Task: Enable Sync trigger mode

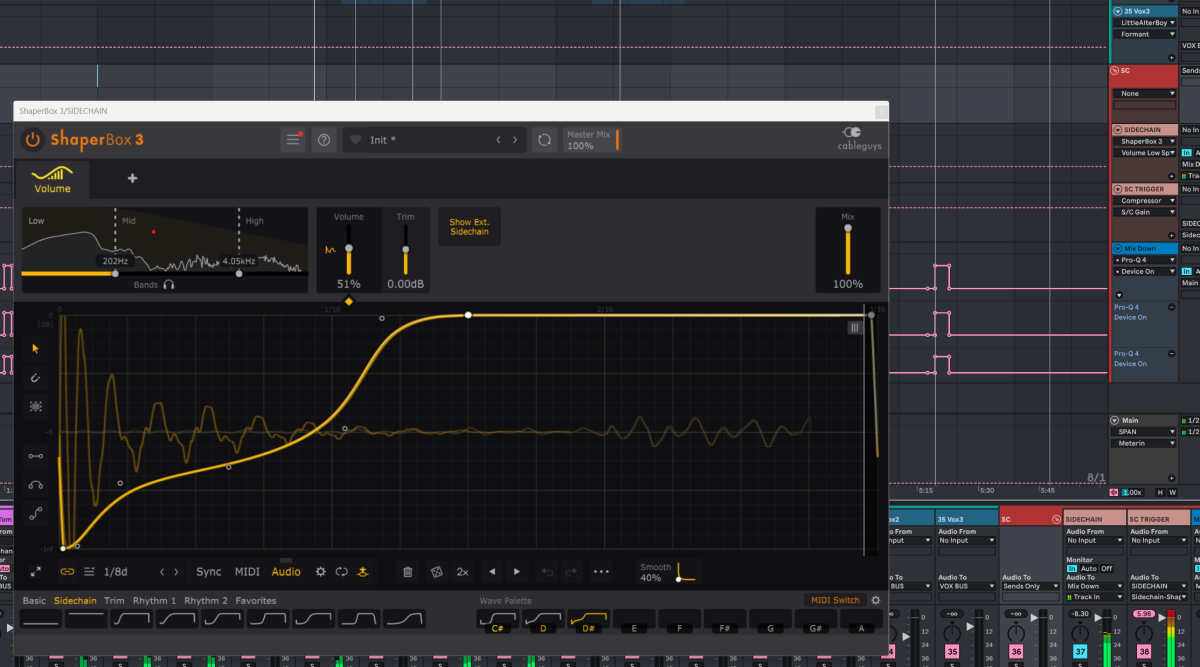Action: point(209,572)
